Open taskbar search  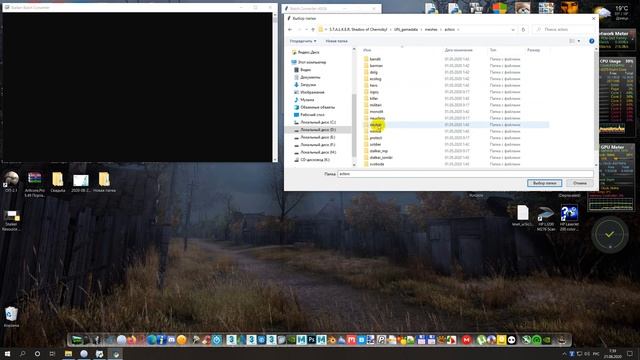tap(22, 353)
